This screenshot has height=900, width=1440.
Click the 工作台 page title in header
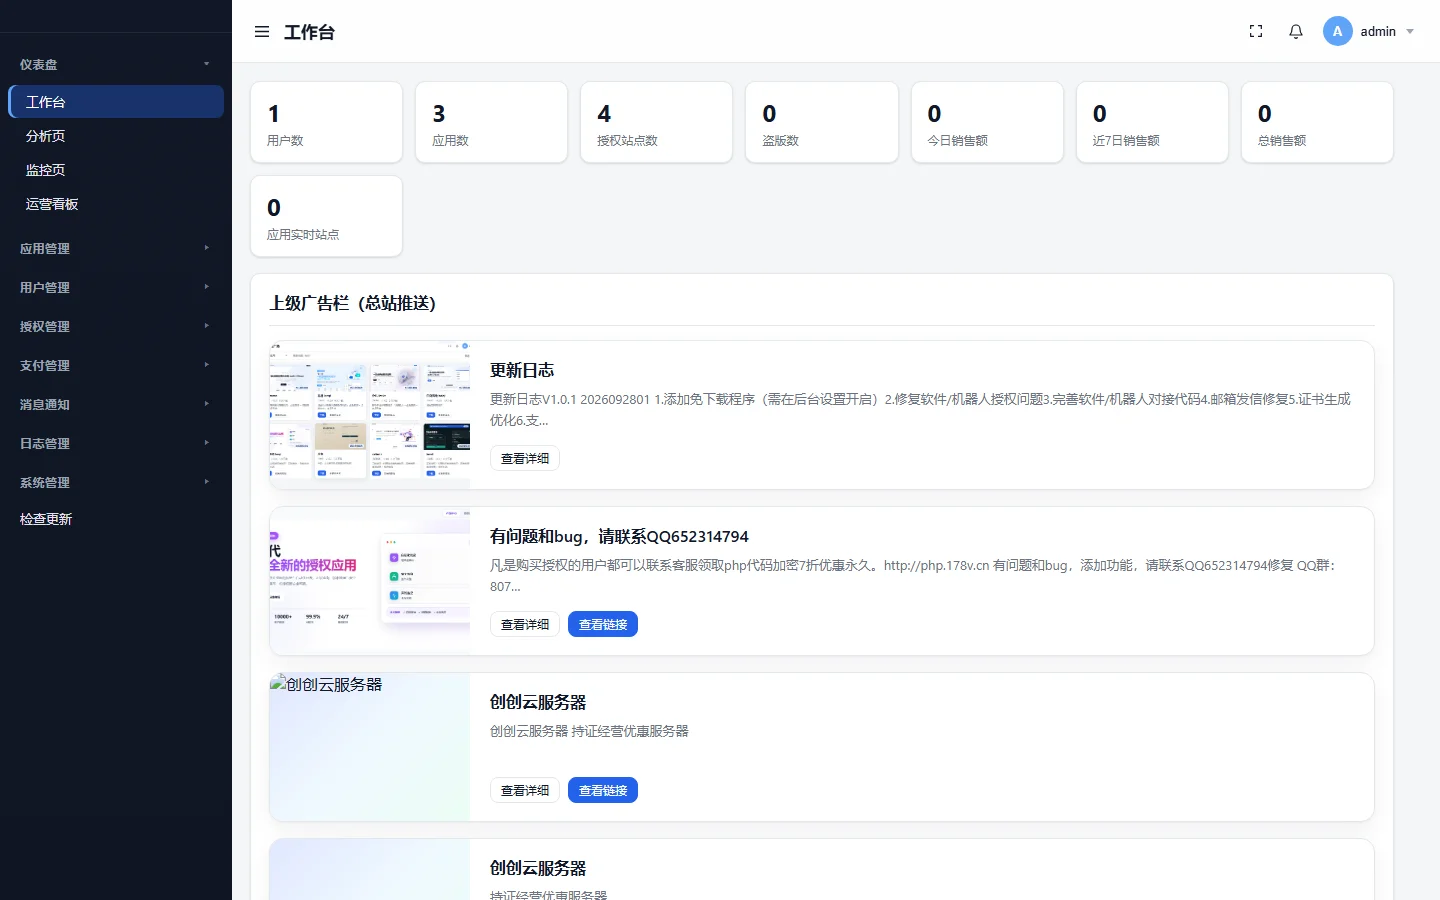point(309,32)
